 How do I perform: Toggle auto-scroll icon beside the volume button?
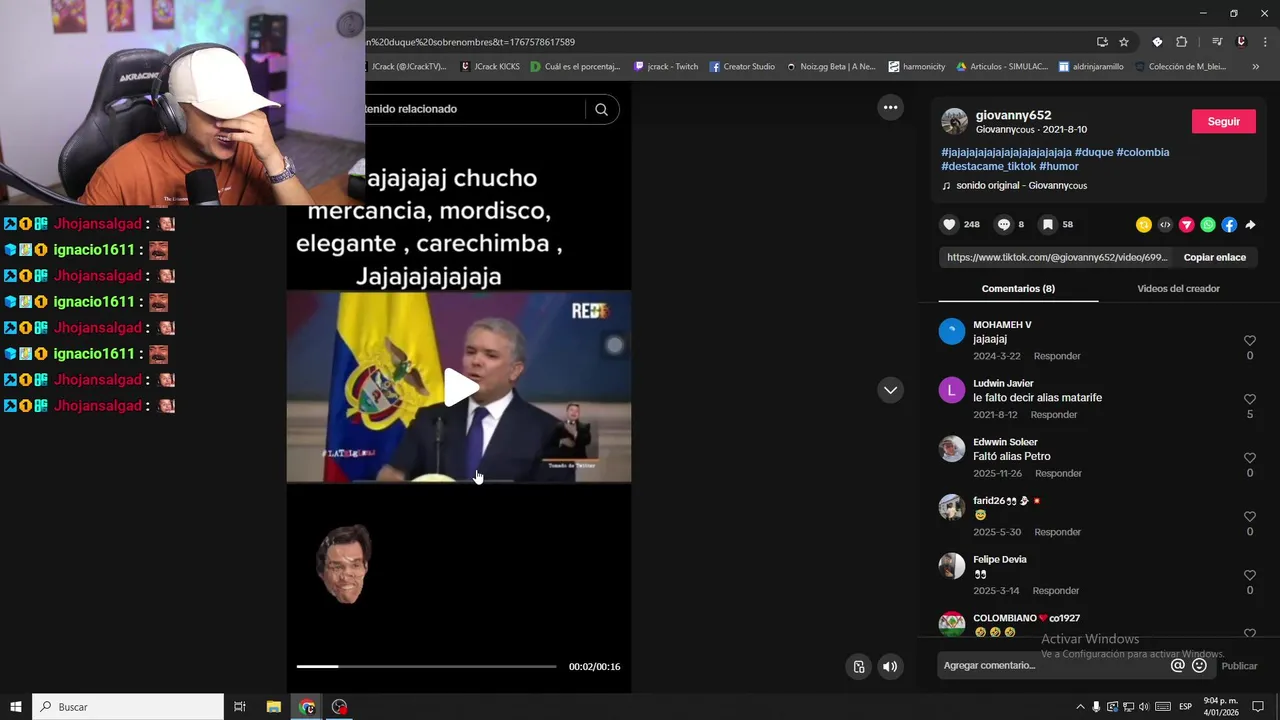tap(858, 667)
